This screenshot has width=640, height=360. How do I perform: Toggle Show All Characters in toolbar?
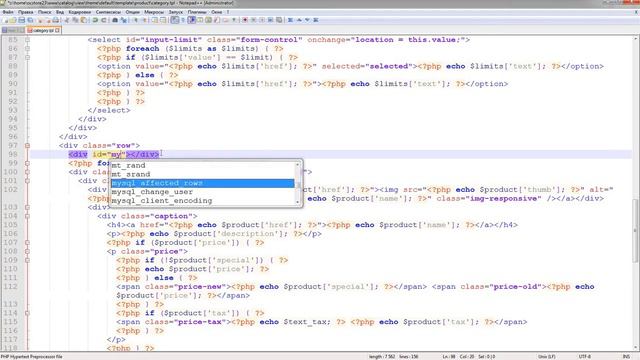pyautogui.click(x=183, y=20)
